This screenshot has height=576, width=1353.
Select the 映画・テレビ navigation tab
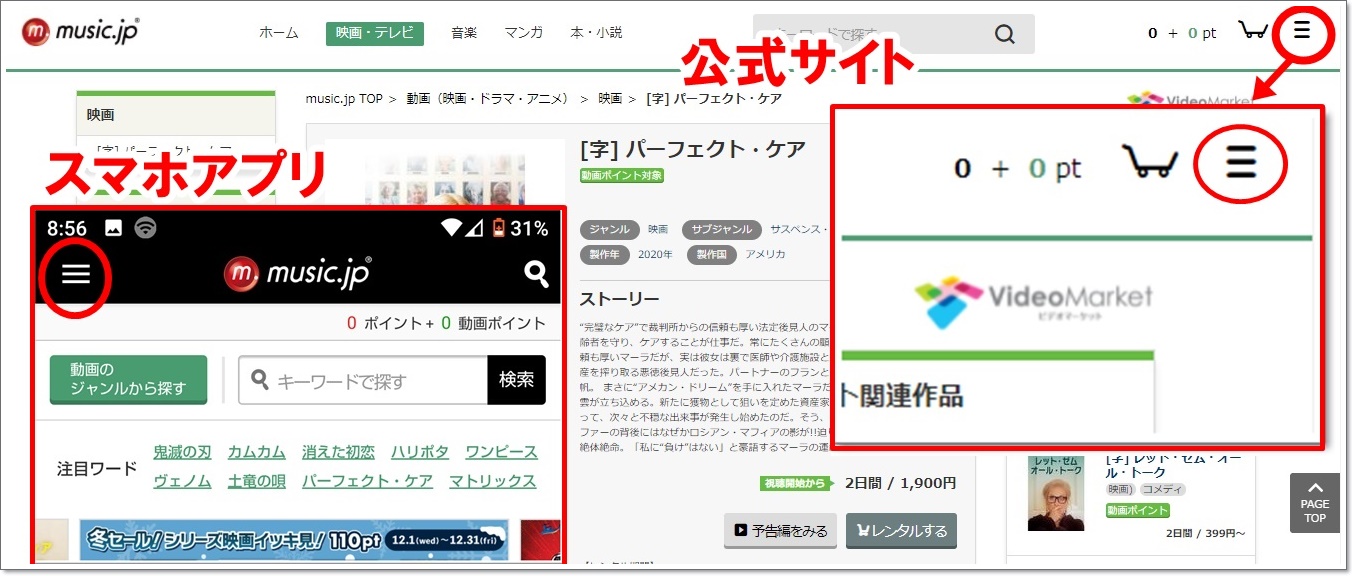click(375, 33)
